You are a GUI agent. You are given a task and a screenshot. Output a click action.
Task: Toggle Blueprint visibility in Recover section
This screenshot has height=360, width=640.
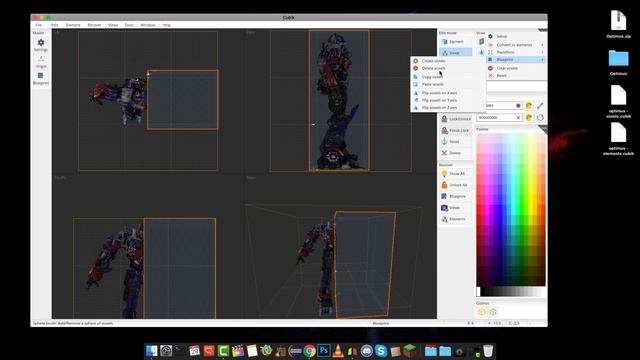[456, 196]
